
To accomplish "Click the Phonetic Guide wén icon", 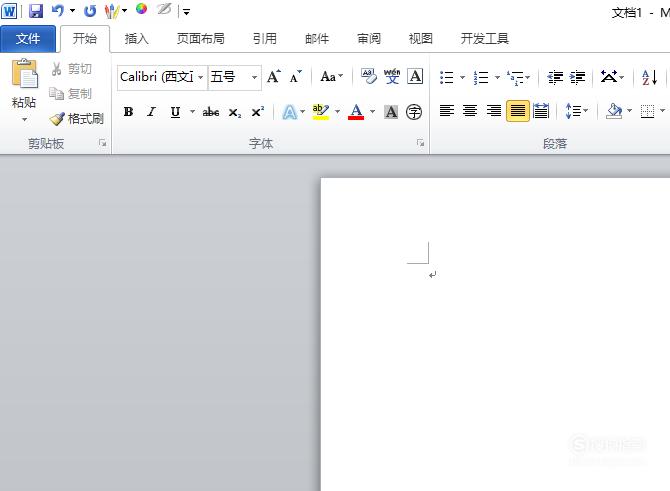I will click(392, 76).
